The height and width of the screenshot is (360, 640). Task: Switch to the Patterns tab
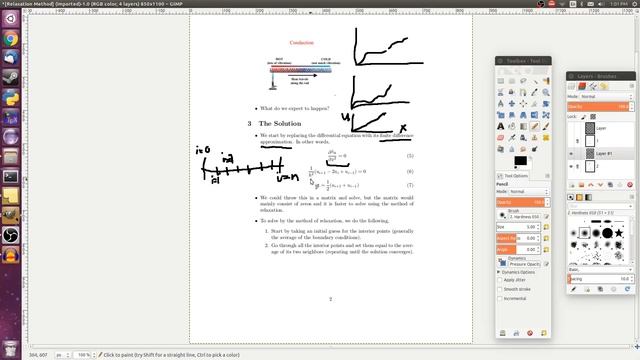click(580, 197)
